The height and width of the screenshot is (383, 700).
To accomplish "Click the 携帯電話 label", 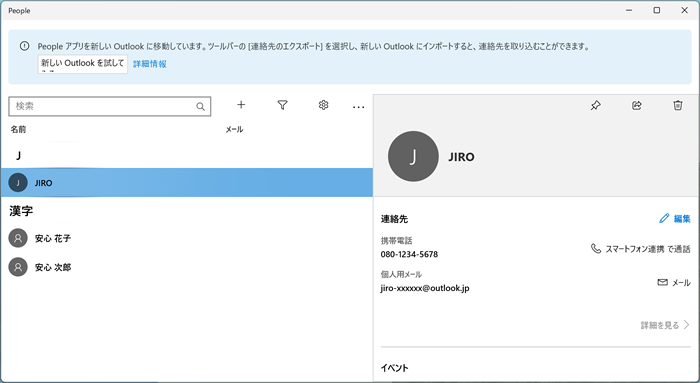I will (396, 241).
